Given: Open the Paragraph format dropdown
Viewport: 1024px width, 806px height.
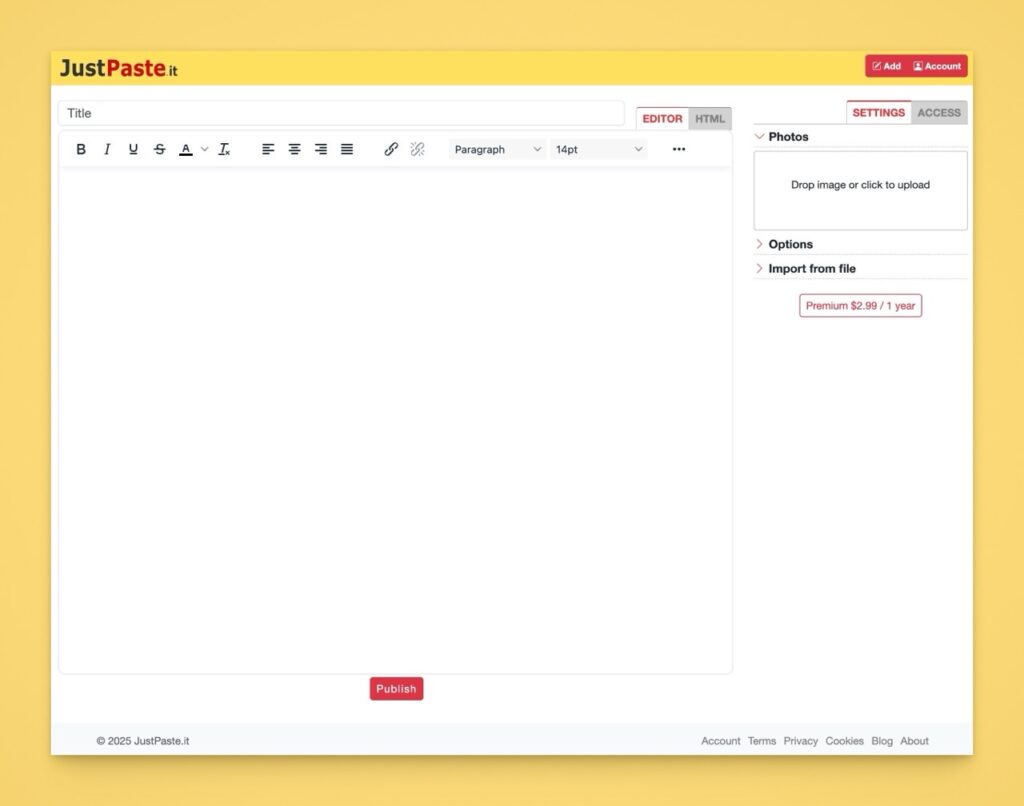Looking at the screenshot, I should pyautogui.click(x=497, y=149).
